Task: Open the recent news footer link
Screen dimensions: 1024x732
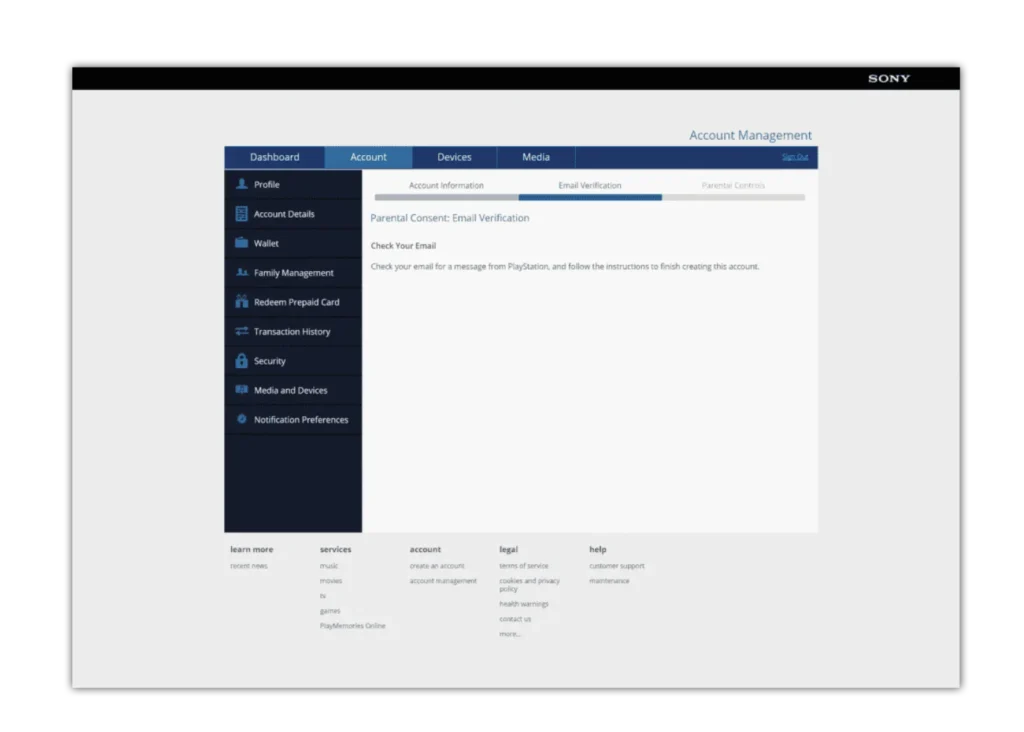Action: (249, 566)
